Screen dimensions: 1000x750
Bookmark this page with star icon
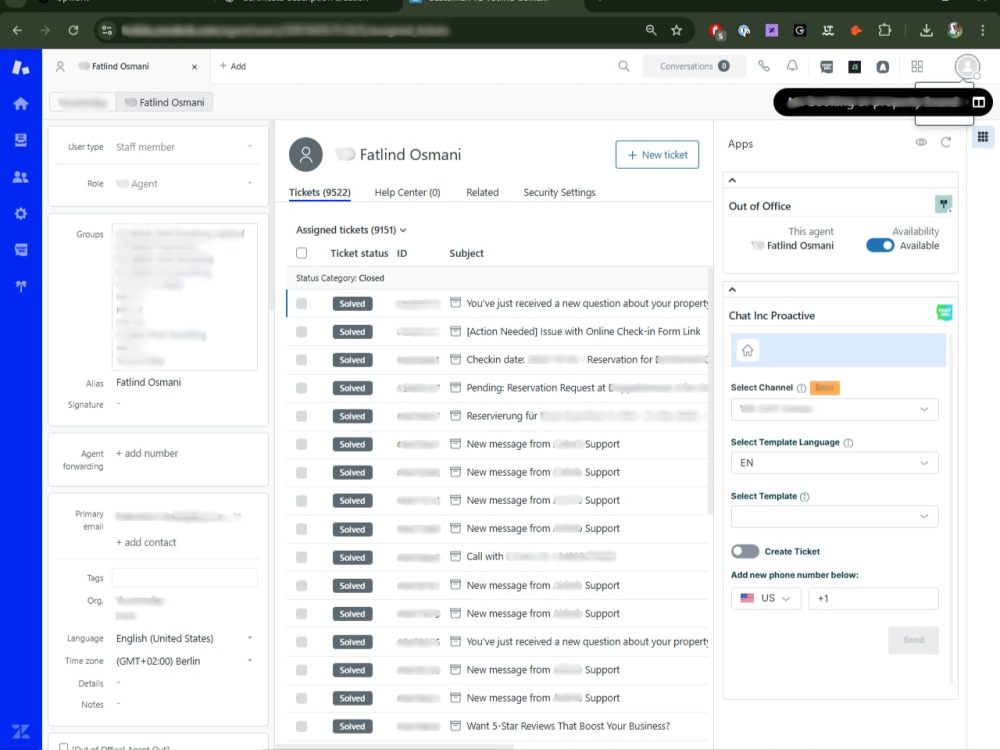(x=677, y=30)
